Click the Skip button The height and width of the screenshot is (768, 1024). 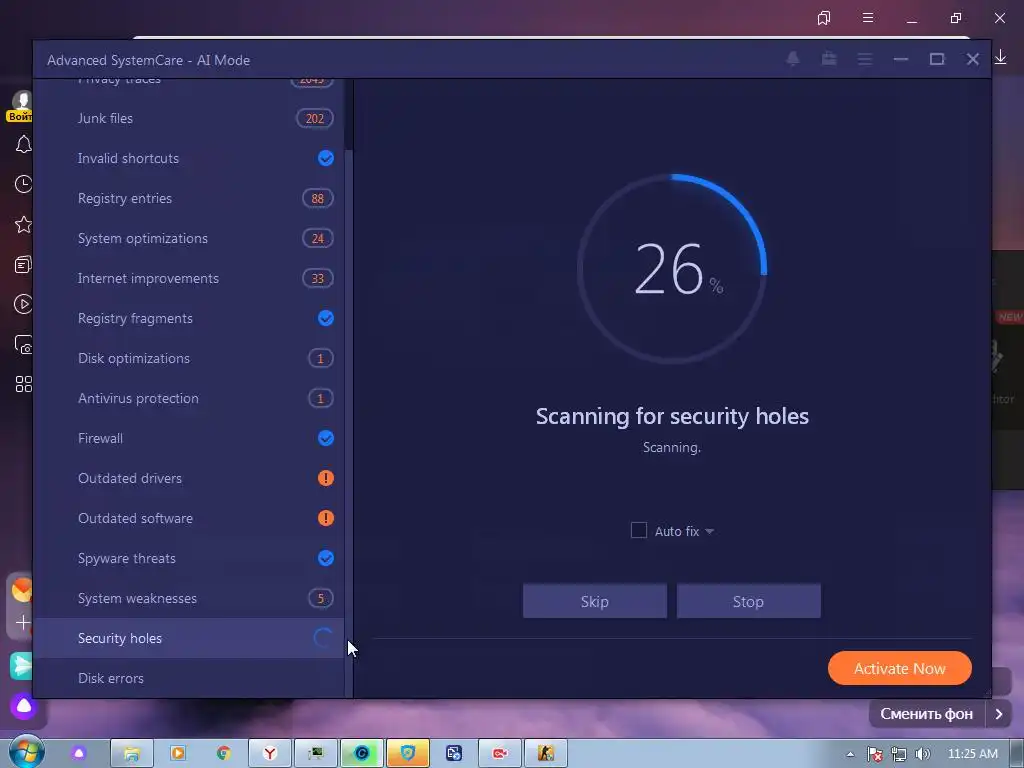tap(594, 601)
